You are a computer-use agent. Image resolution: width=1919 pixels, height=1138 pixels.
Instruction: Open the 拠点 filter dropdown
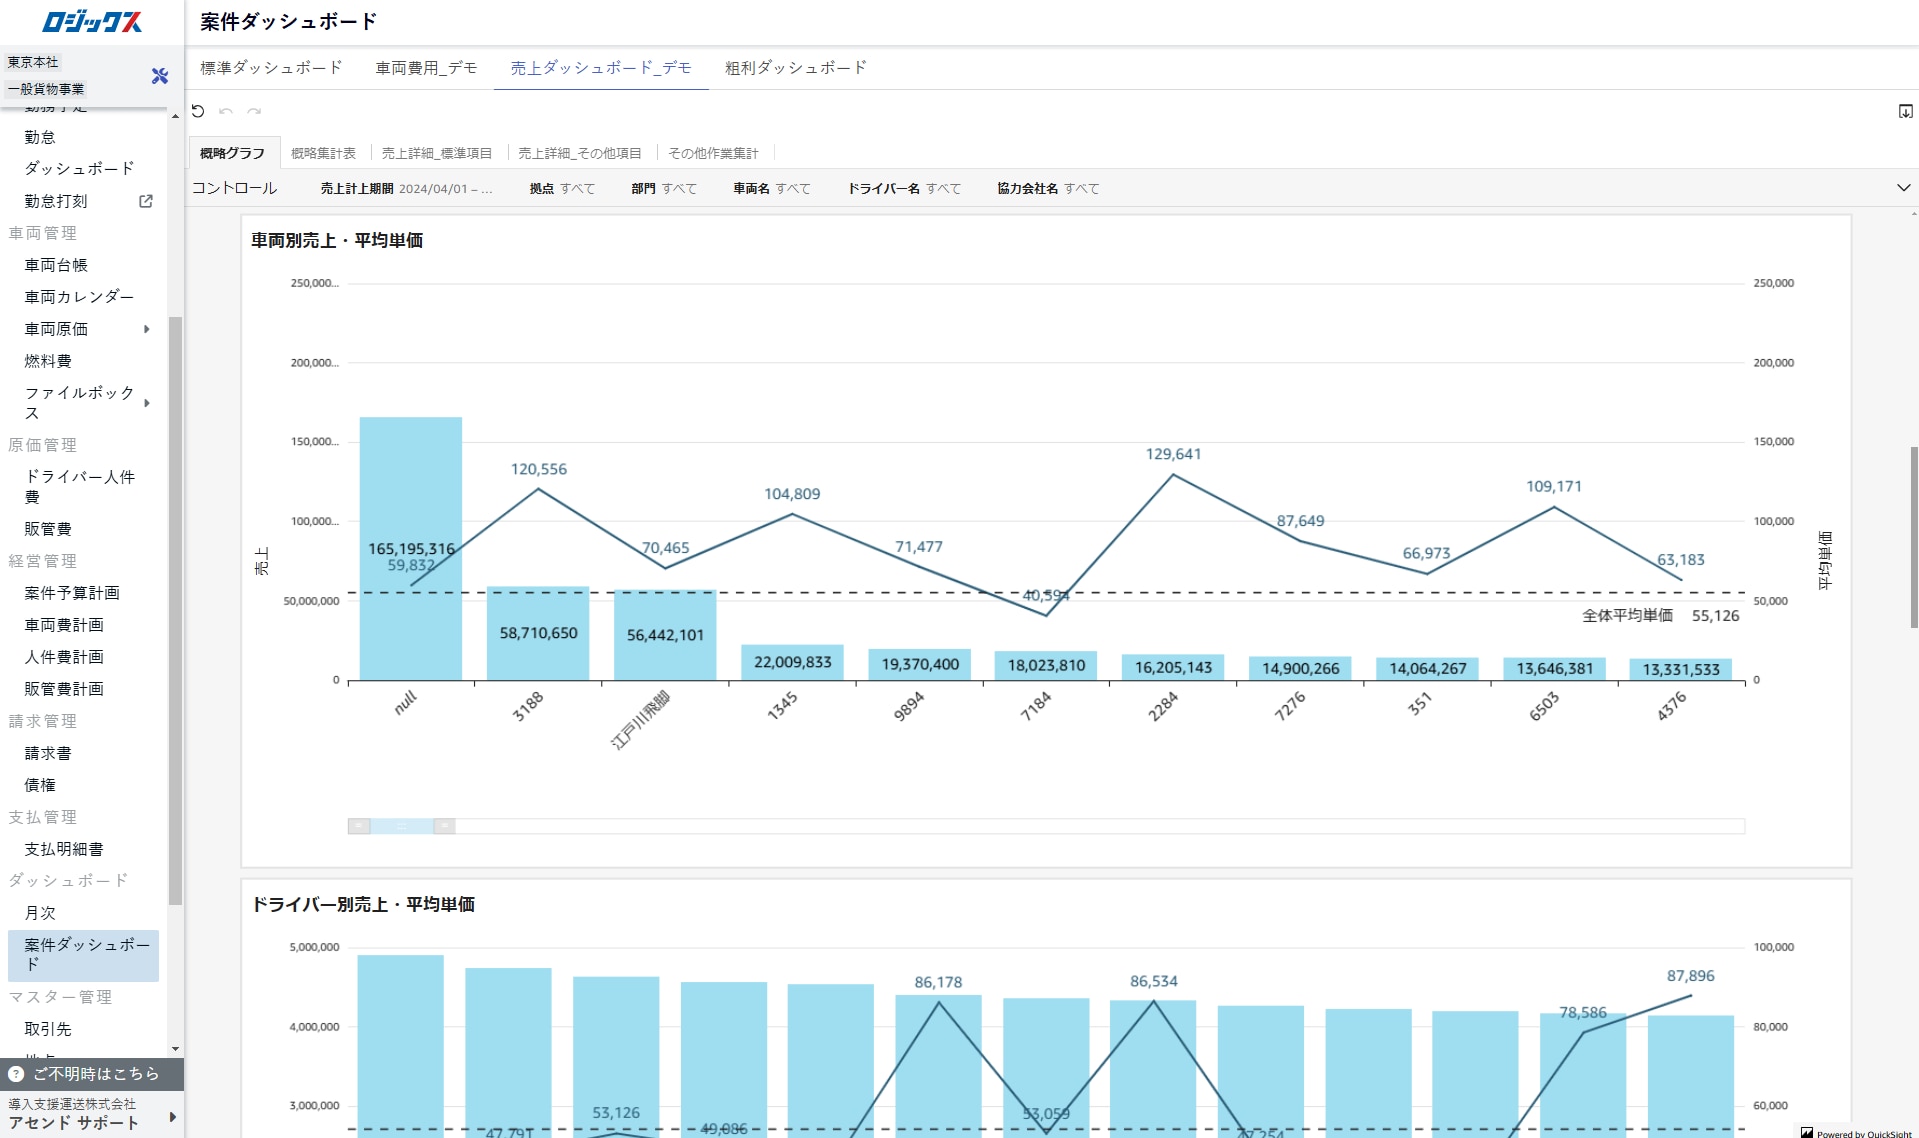coord(562,188)
